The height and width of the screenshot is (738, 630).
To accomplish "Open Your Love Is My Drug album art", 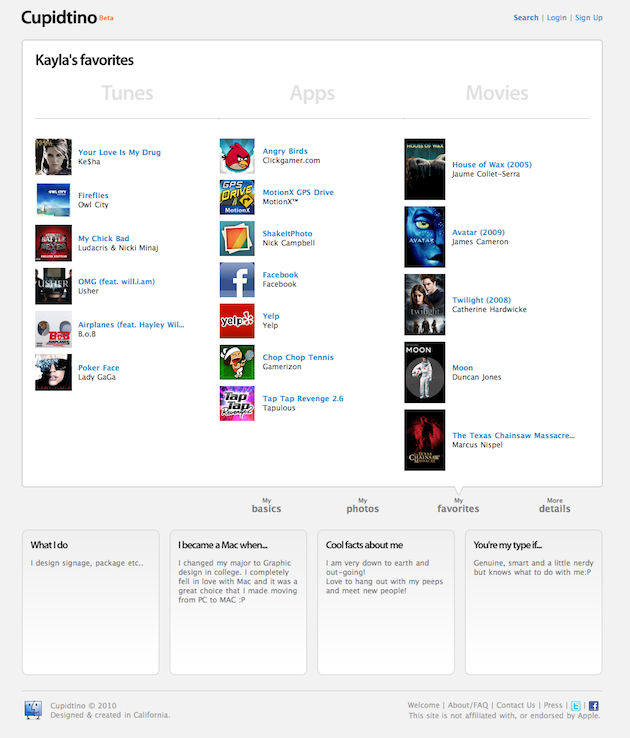I will coord(54,157).
